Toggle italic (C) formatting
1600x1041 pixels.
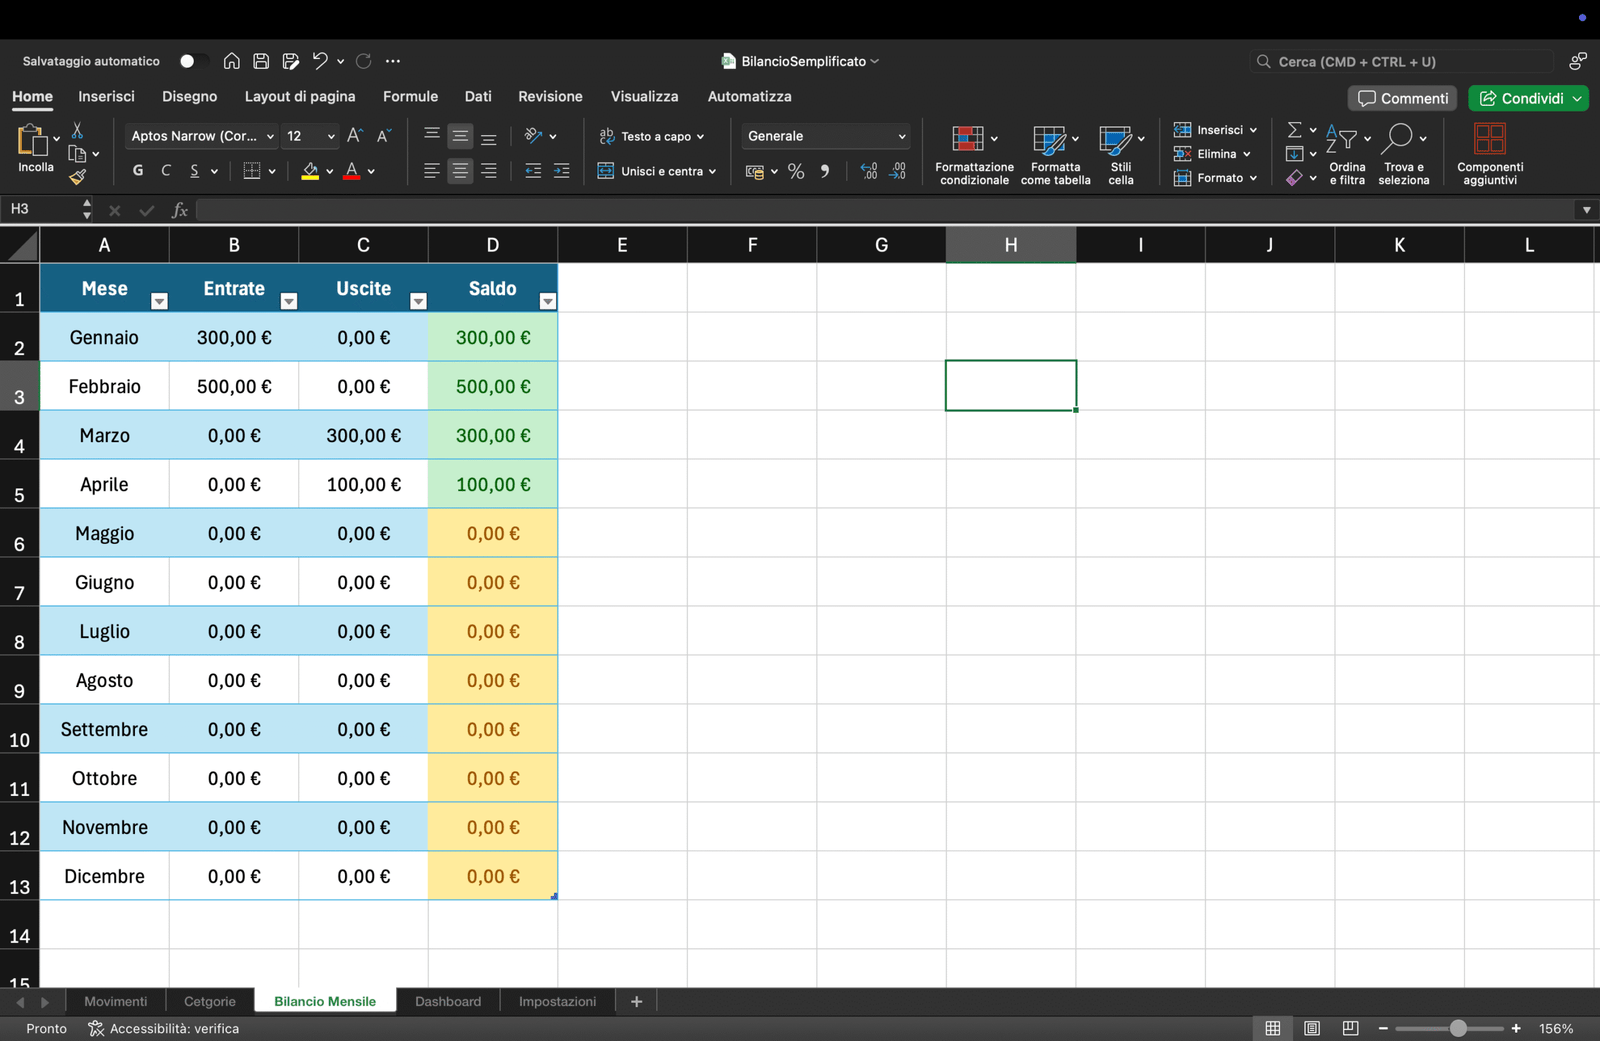click(x=166, y=171)
